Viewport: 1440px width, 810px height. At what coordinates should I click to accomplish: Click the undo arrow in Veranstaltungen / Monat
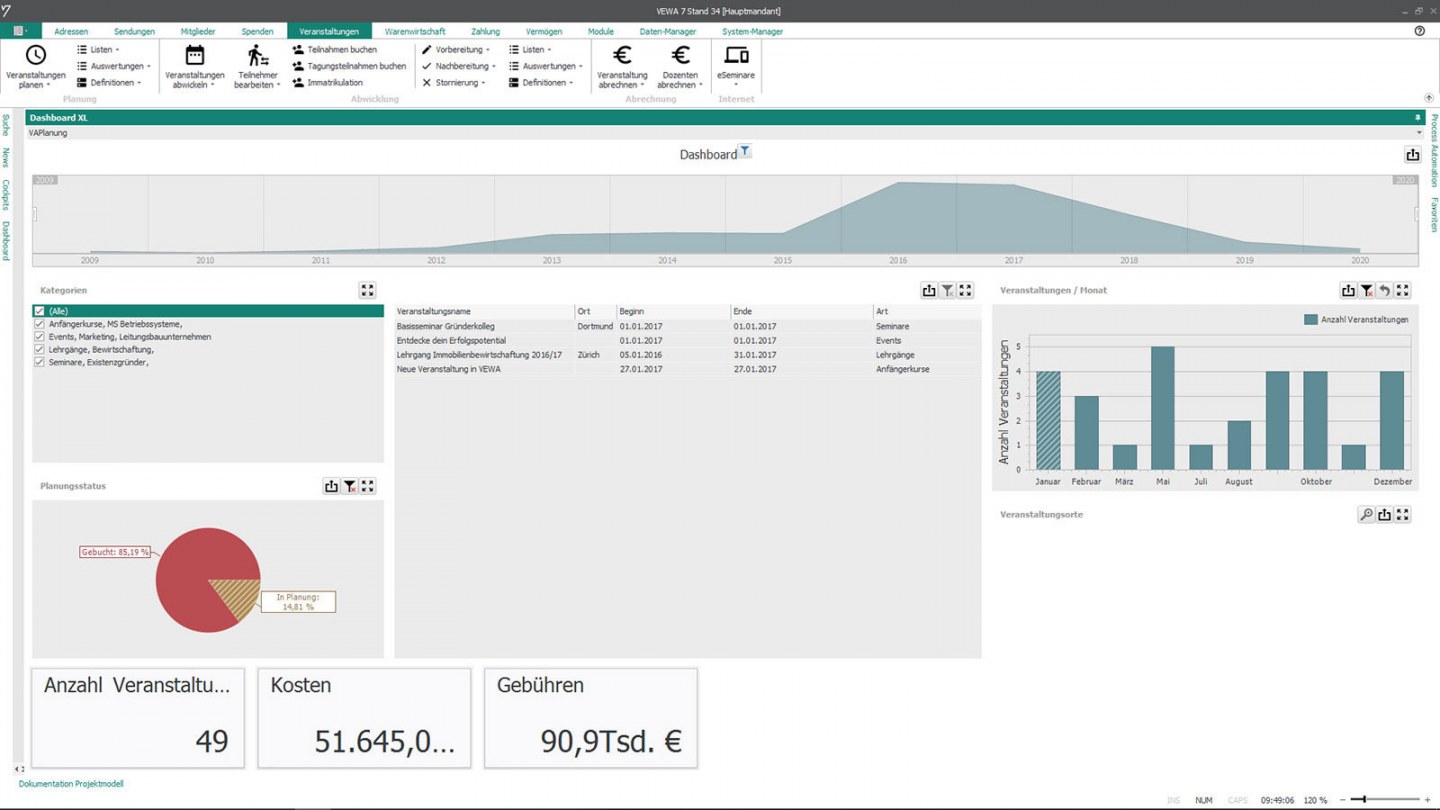point(1384,290)
